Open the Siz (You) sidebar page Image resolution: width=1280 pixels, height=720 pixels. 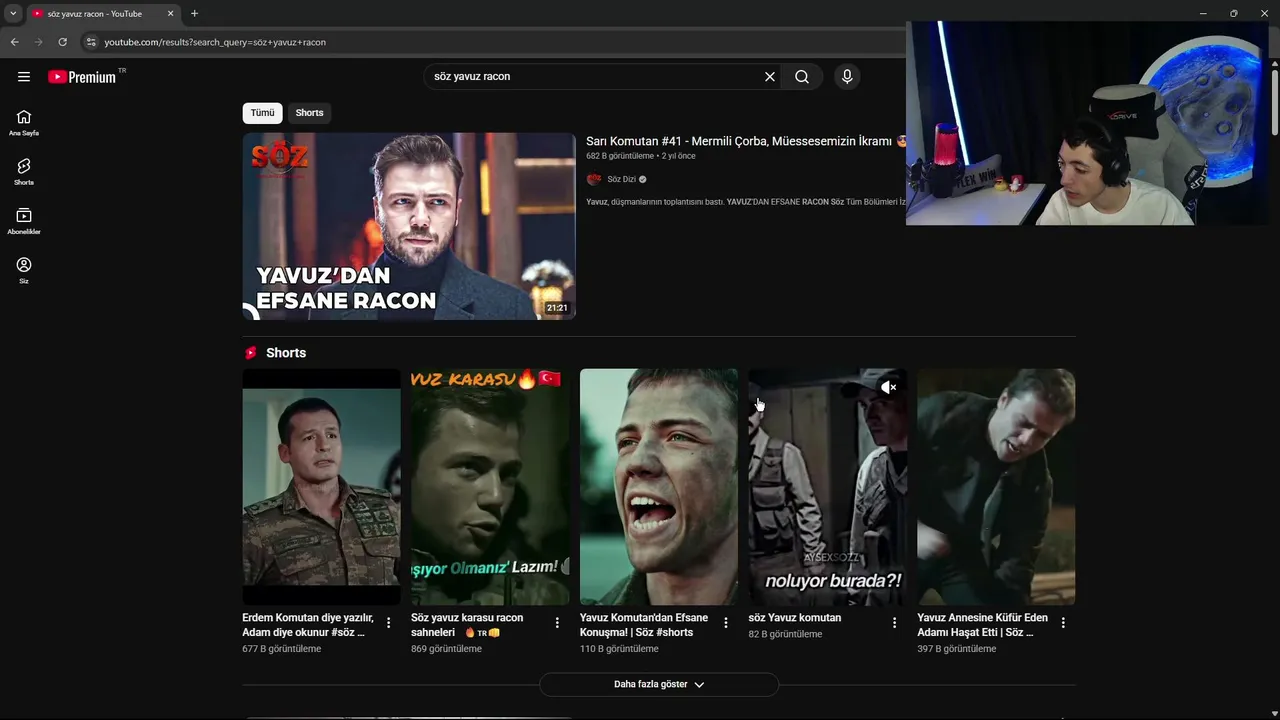[24, 270]
